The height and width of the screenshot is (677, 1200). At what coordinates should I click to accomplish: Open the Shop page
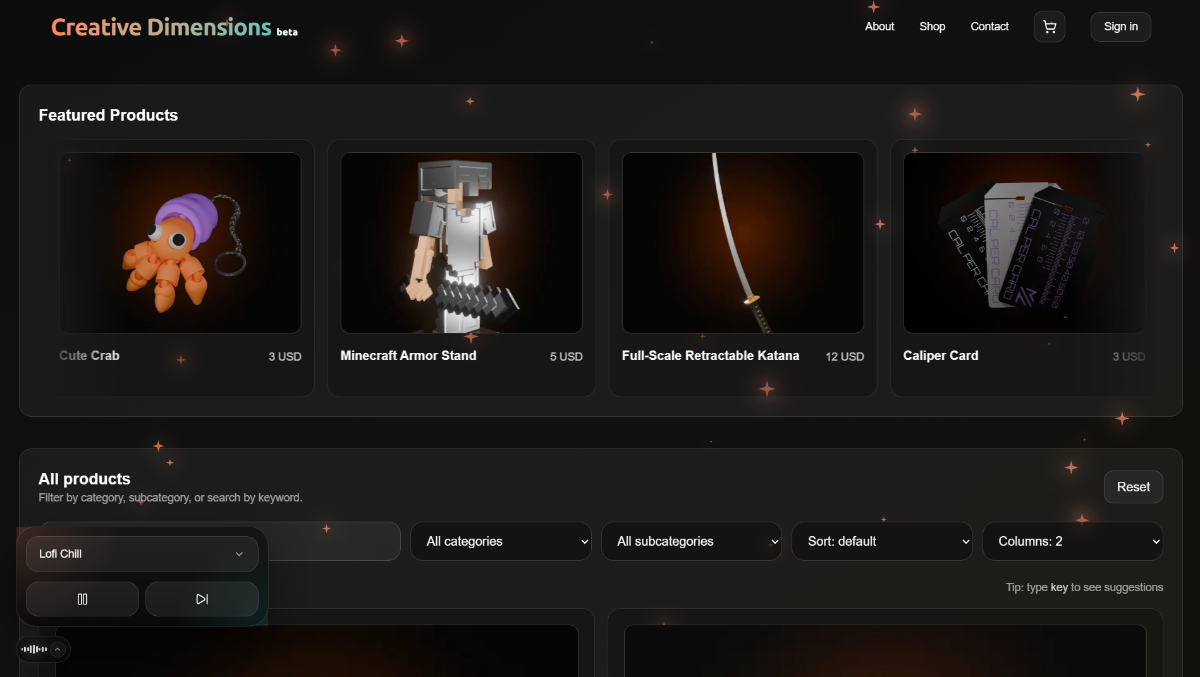(932, 27)
